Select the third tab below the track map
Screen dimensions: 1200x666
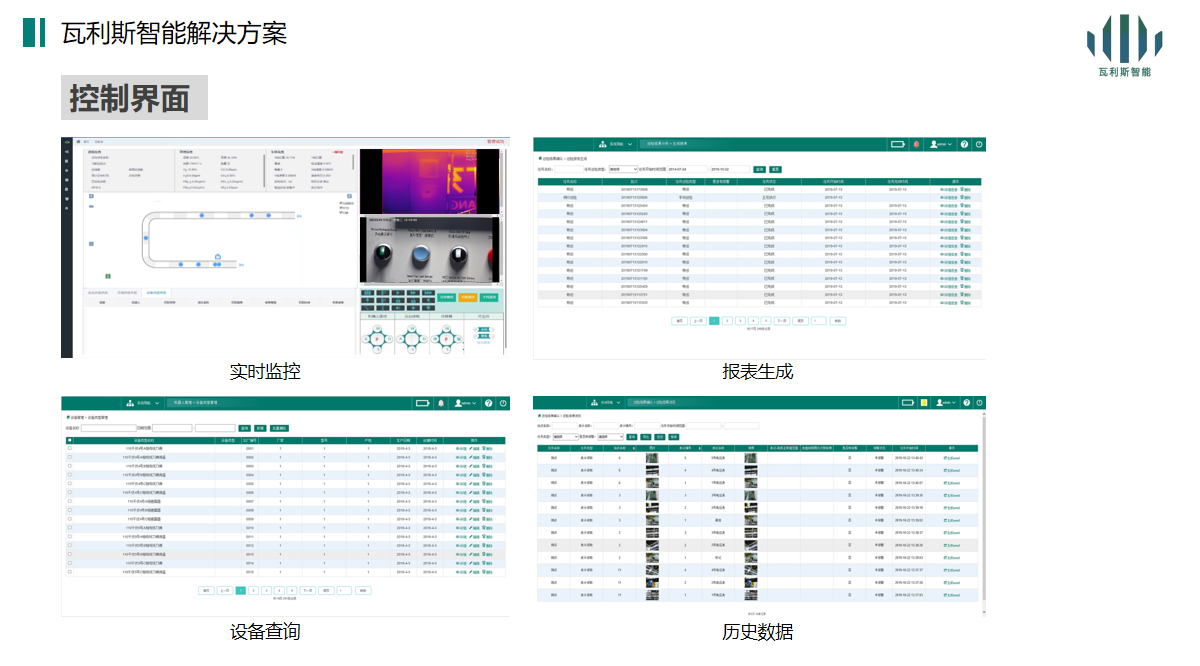(x=157, y=293)
